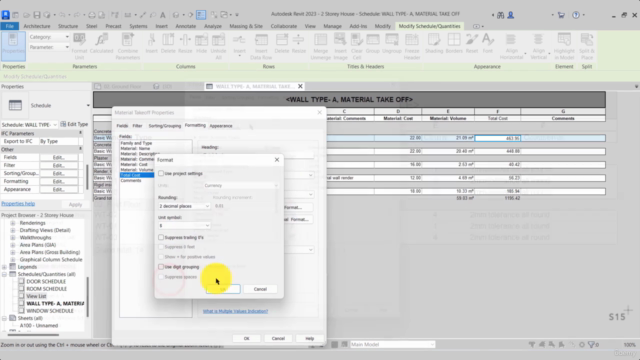Screen dimensions: 640x360
Task: Click the Sign In user icon
Action: pos(511,15)
